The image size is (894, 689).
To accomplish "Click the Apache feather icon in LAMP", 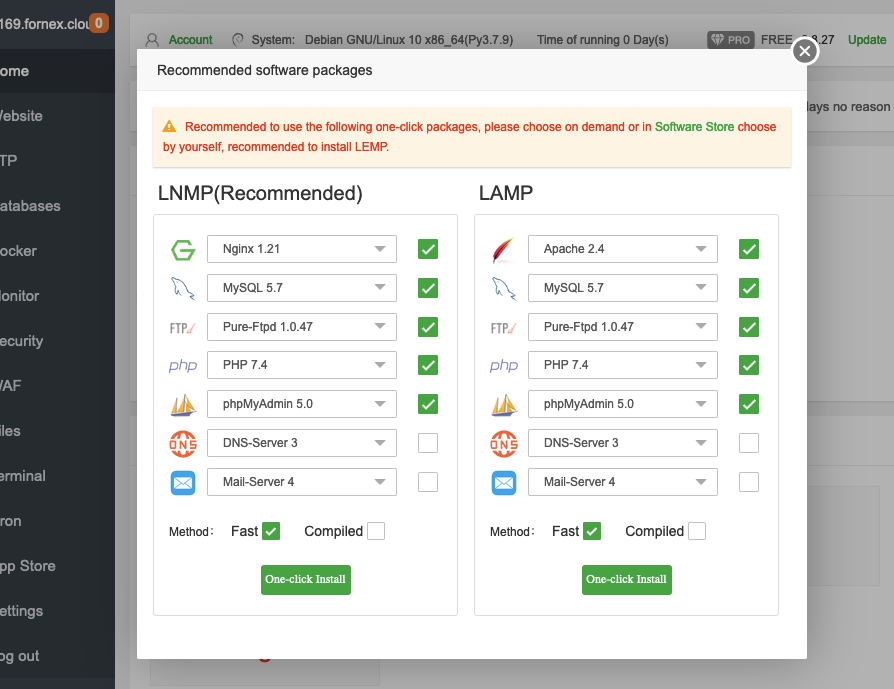I will pyautogui.click(x=503, y=249).
